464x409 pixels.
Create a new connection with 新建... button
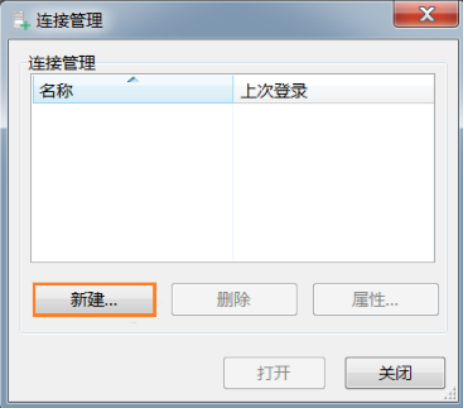(94, 300)
